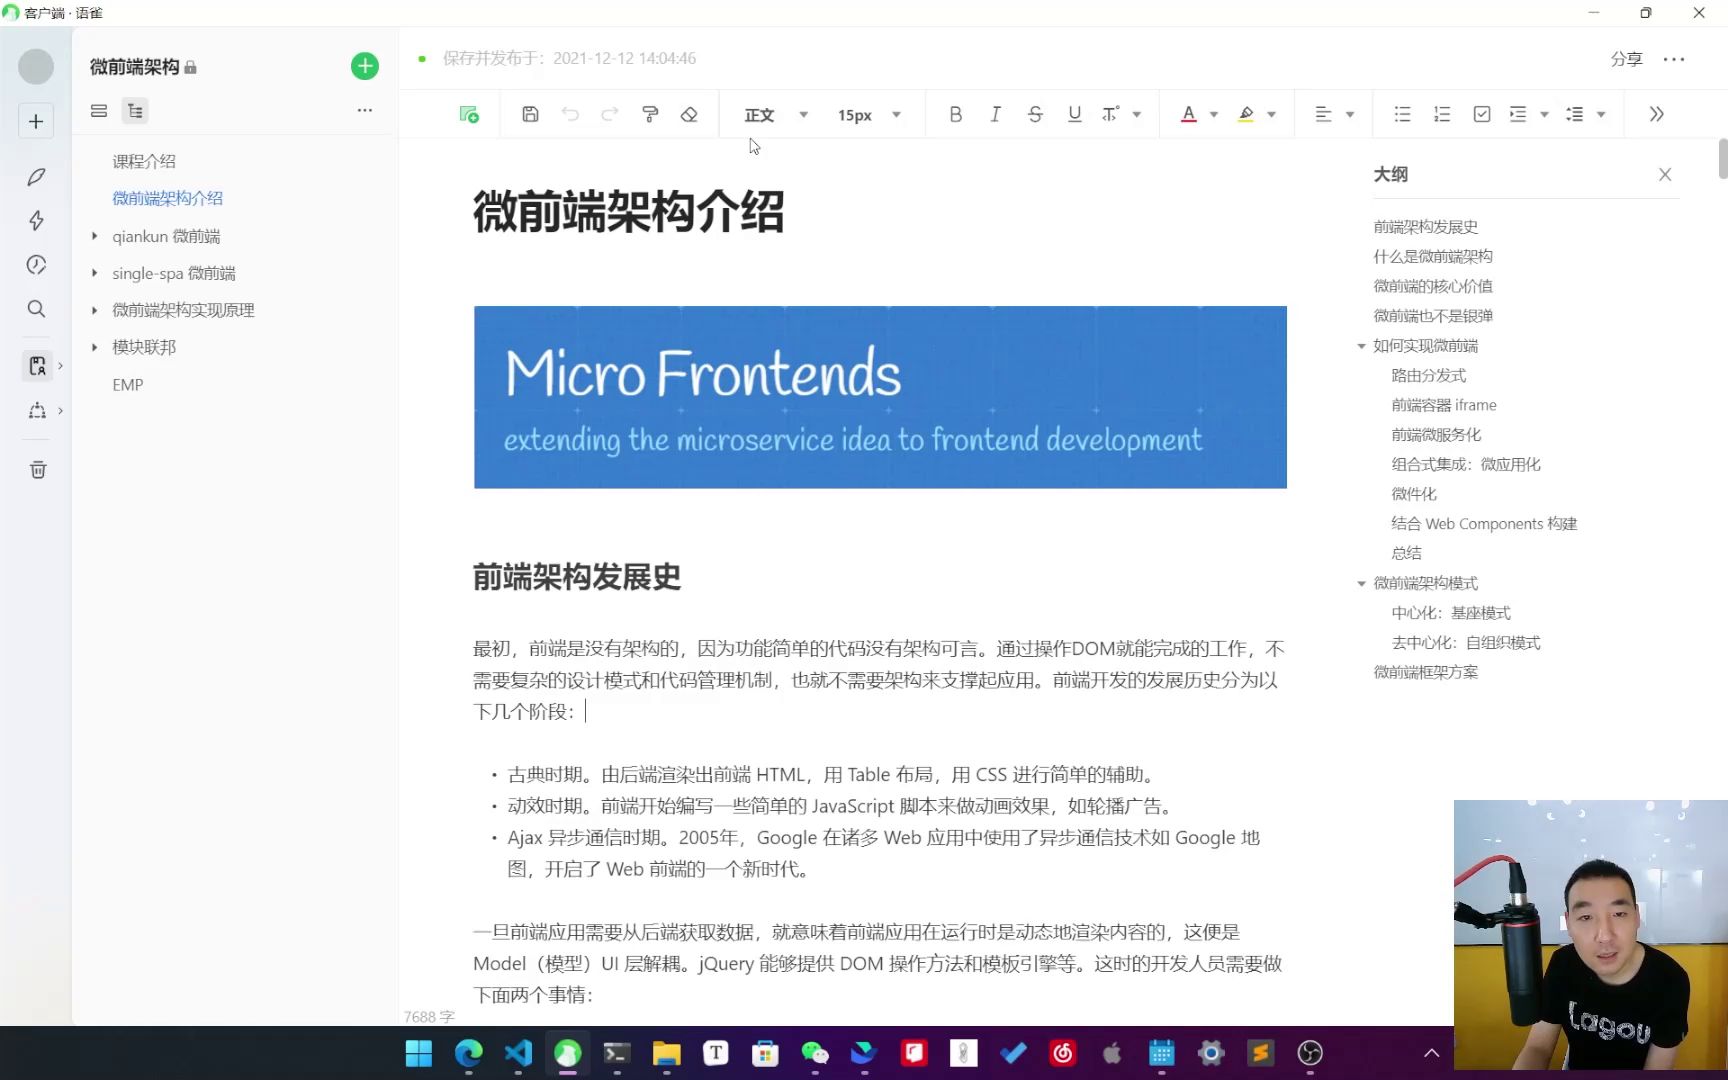The width and height of the screenshot is (1728, 1080).
Task: Open the EMP document in sidebar
Action: pyautogui.click(x=128, y=385)
